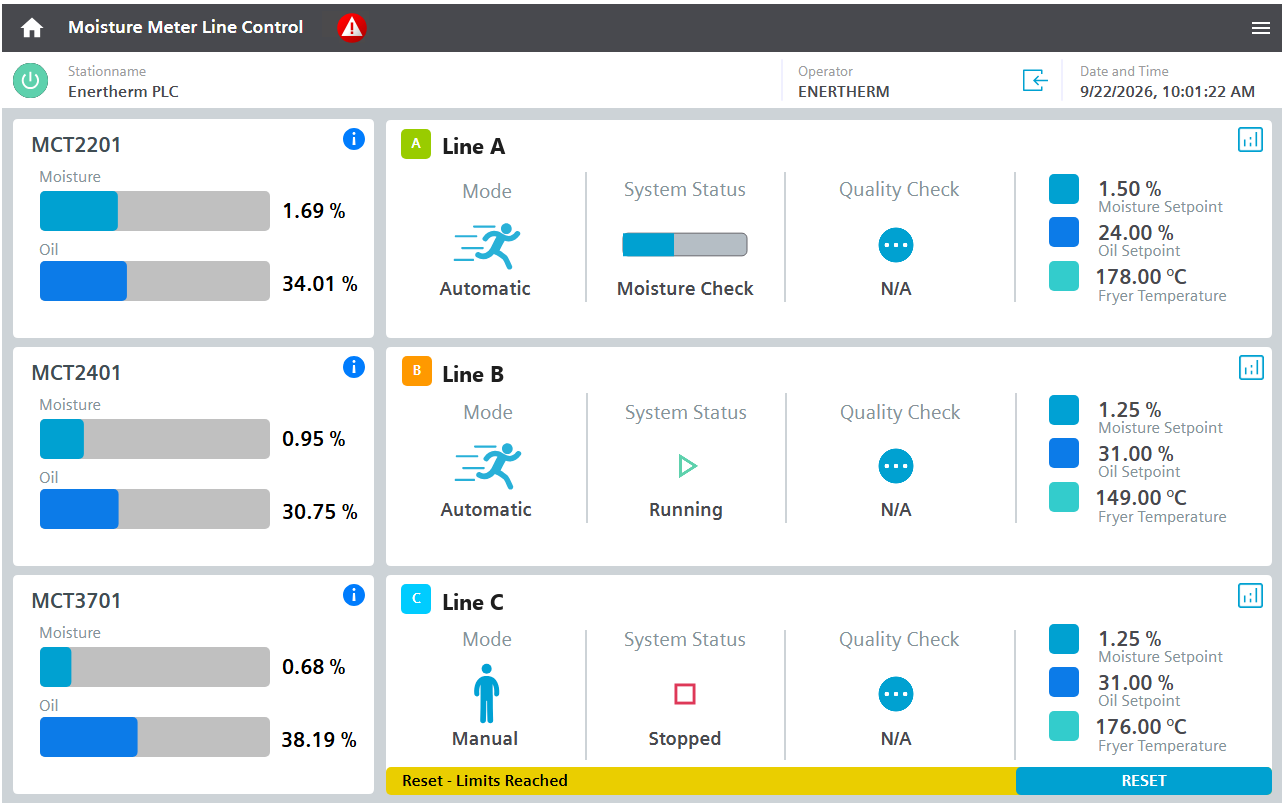Select the green Line A badge

pos(416,144)
